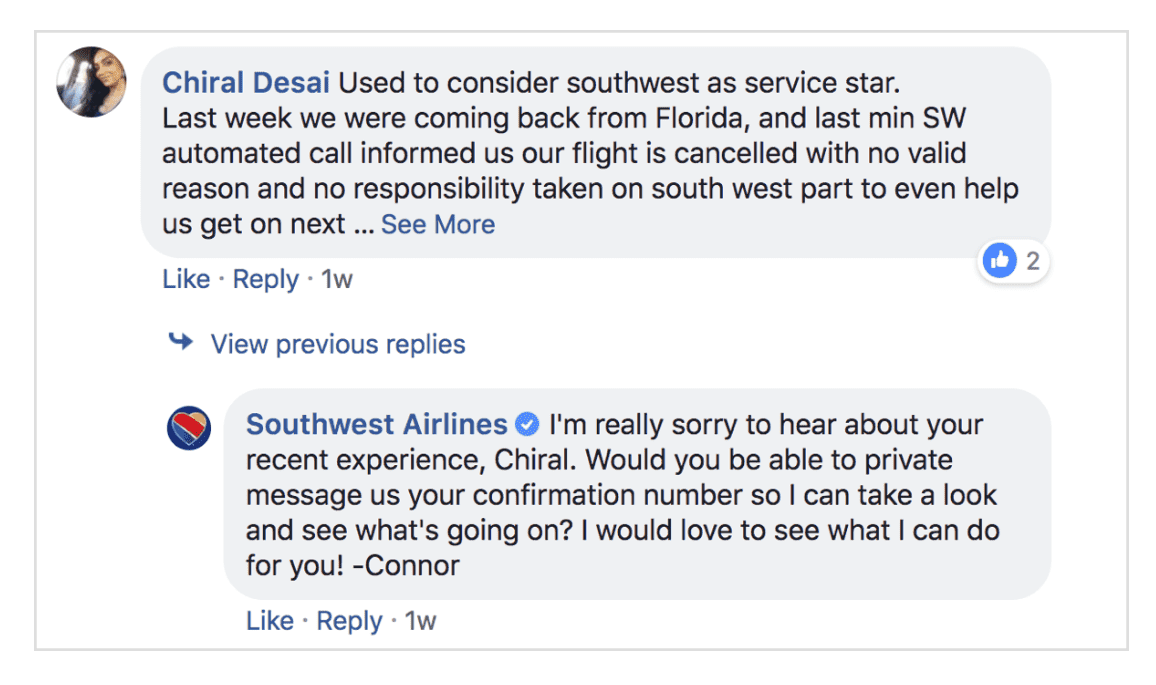Click Chiral Desai's comment text about Florida

(560, 118)
